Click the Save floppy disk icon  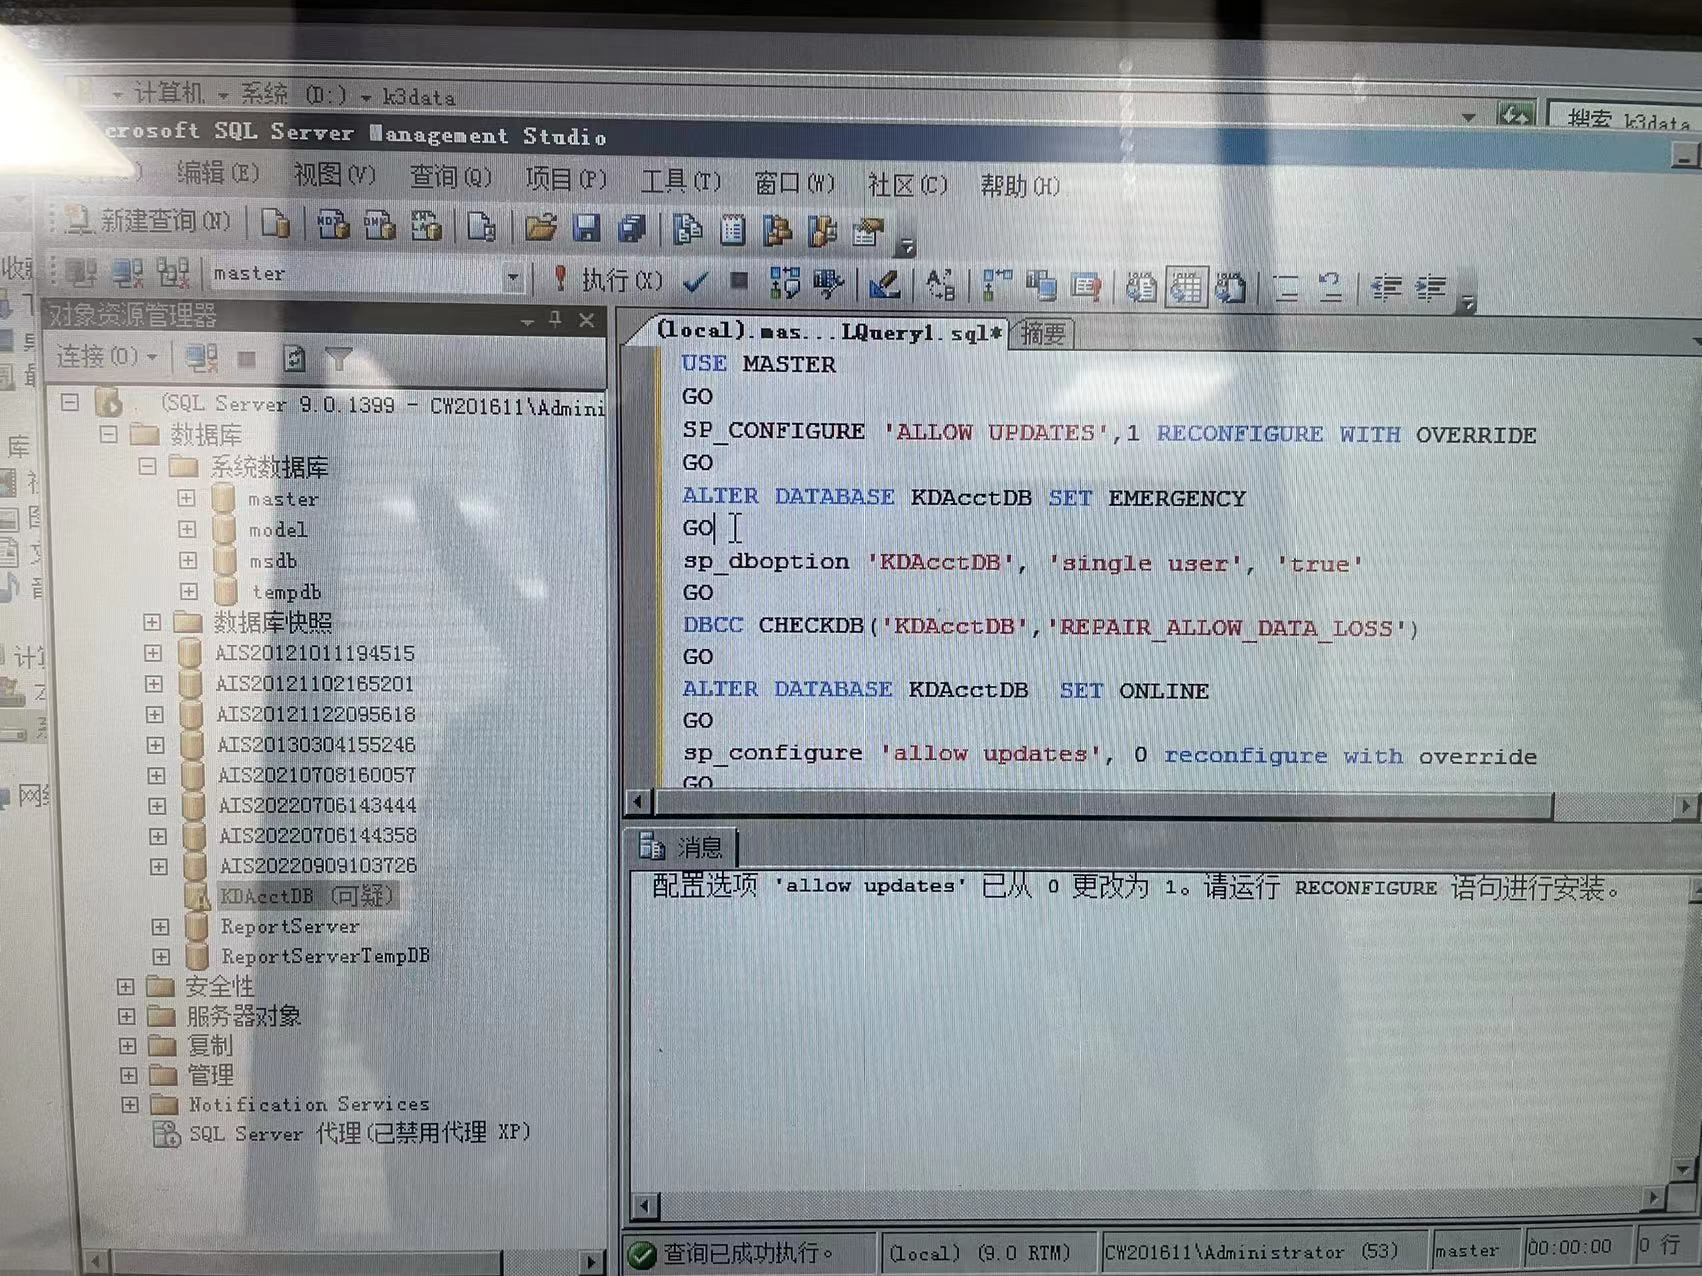click(587, 228)
